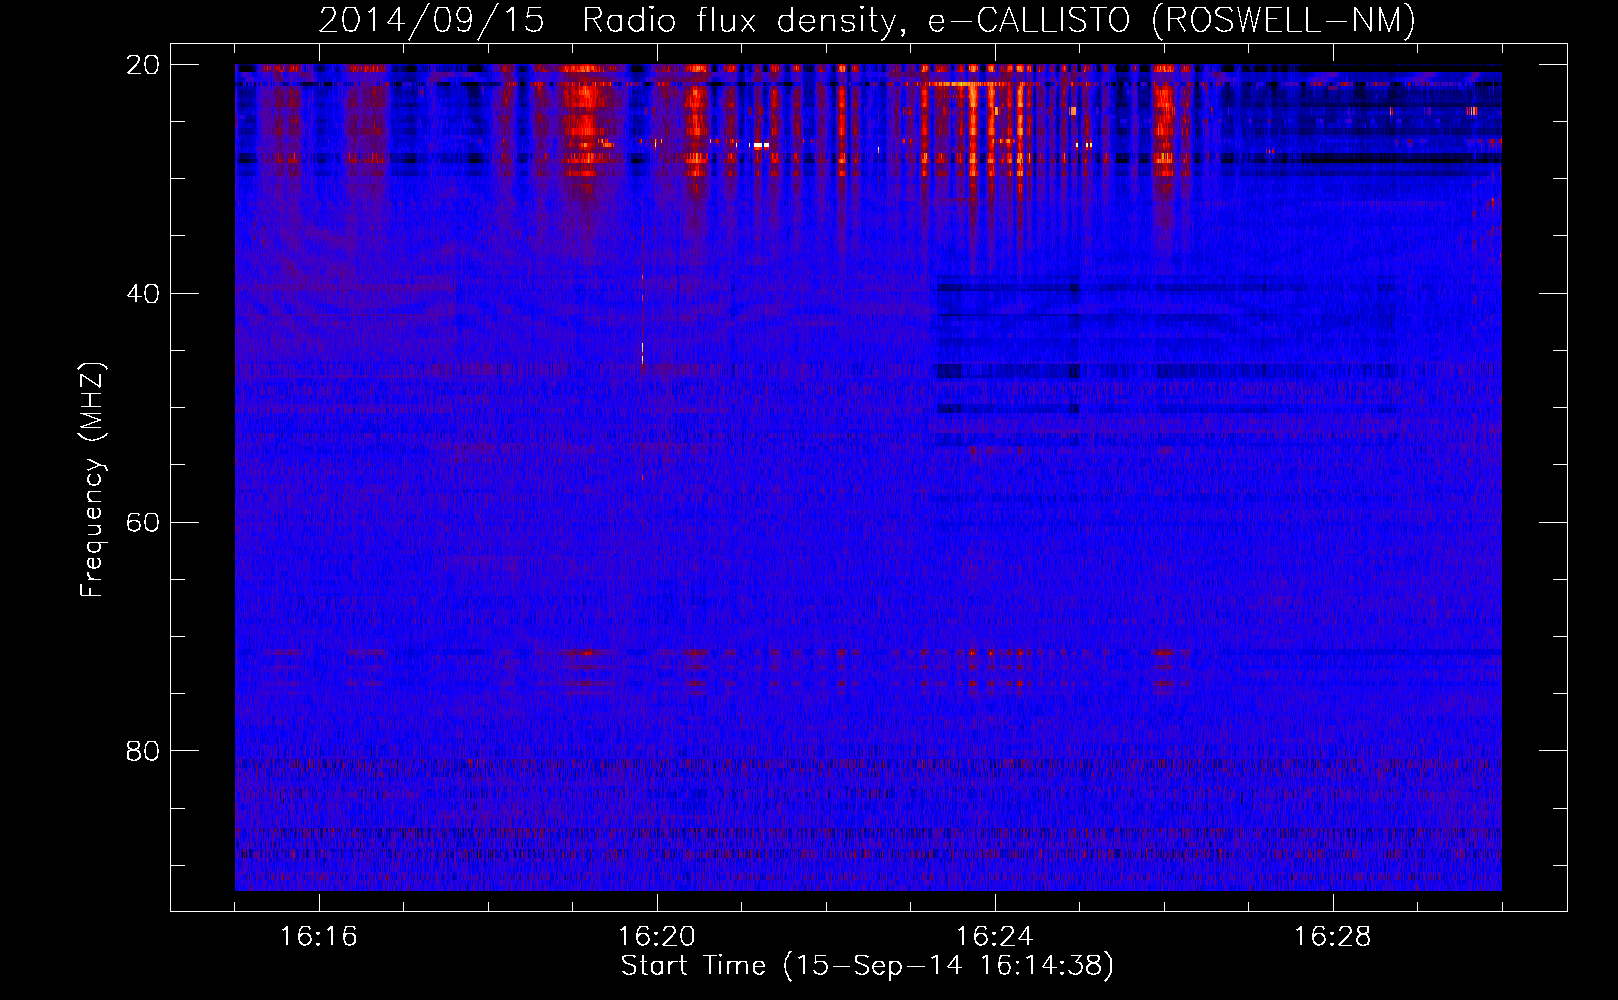The width and height of the screenshot is (1618, 1000).
Task: Click the '16:20' time tick label
Action: (657, 937)
